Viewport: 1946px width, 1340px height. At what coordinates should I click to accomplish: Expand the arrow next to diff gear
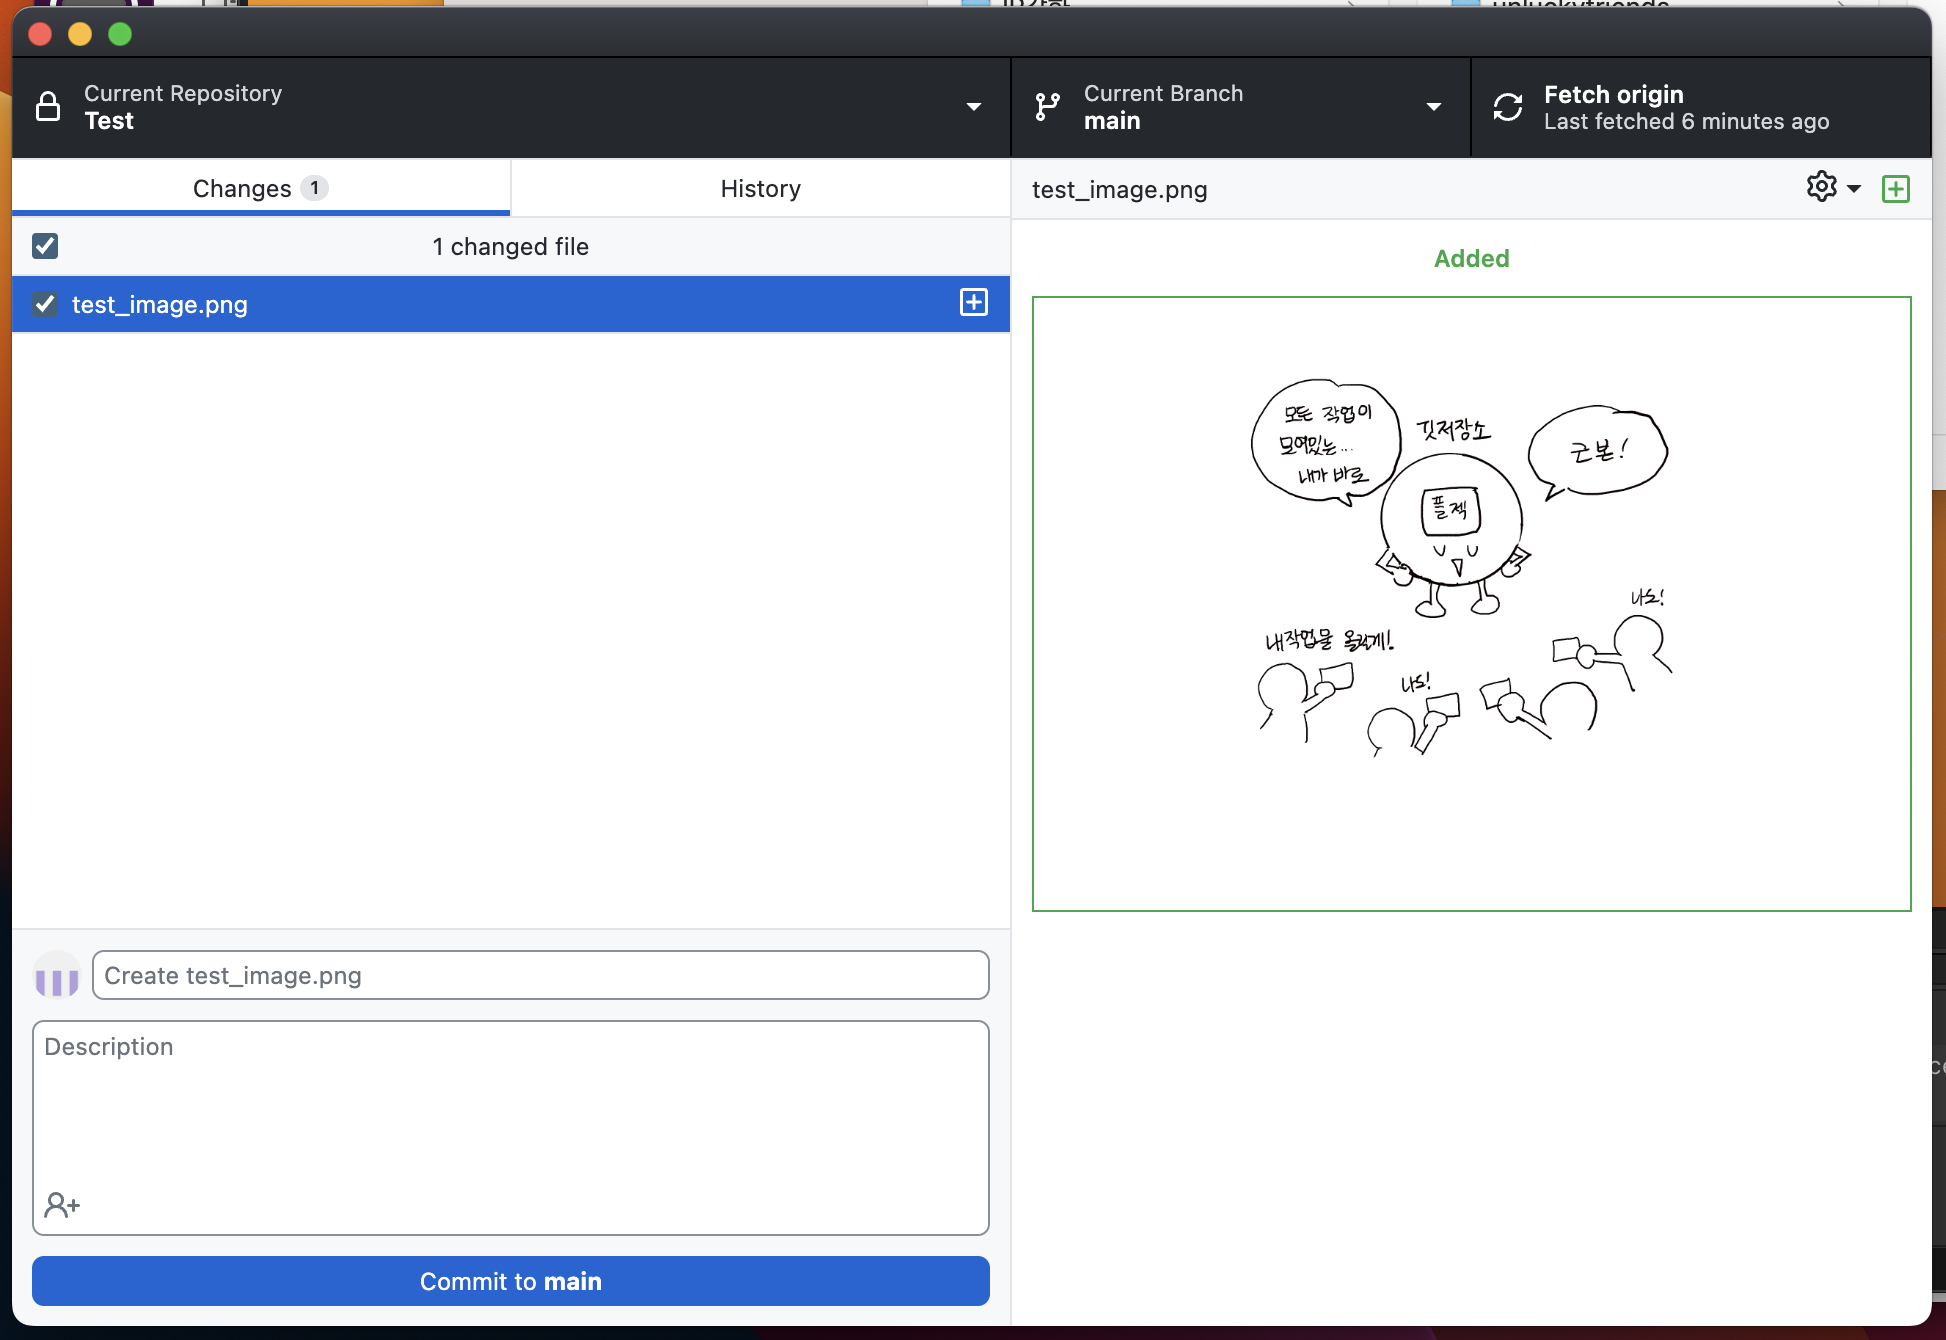(x=1854, y=189)
